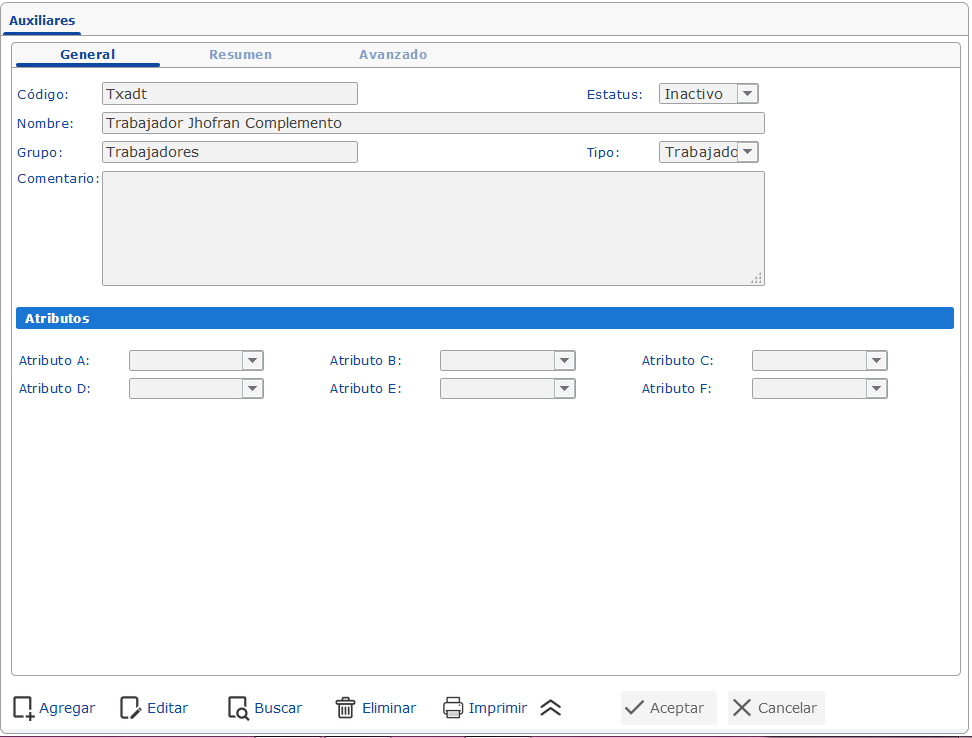This screenshot has height=738, width=972.
Task: Click the Eliminar trash can icon
Action: (x=345, y=708)
